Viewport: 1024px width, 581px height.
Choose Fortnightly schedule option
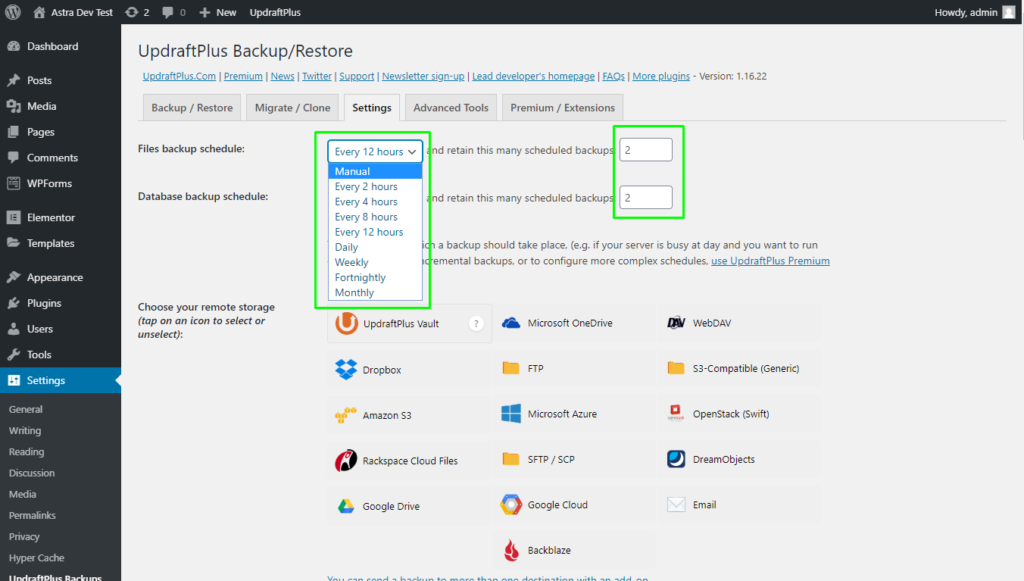click(375, 277)
